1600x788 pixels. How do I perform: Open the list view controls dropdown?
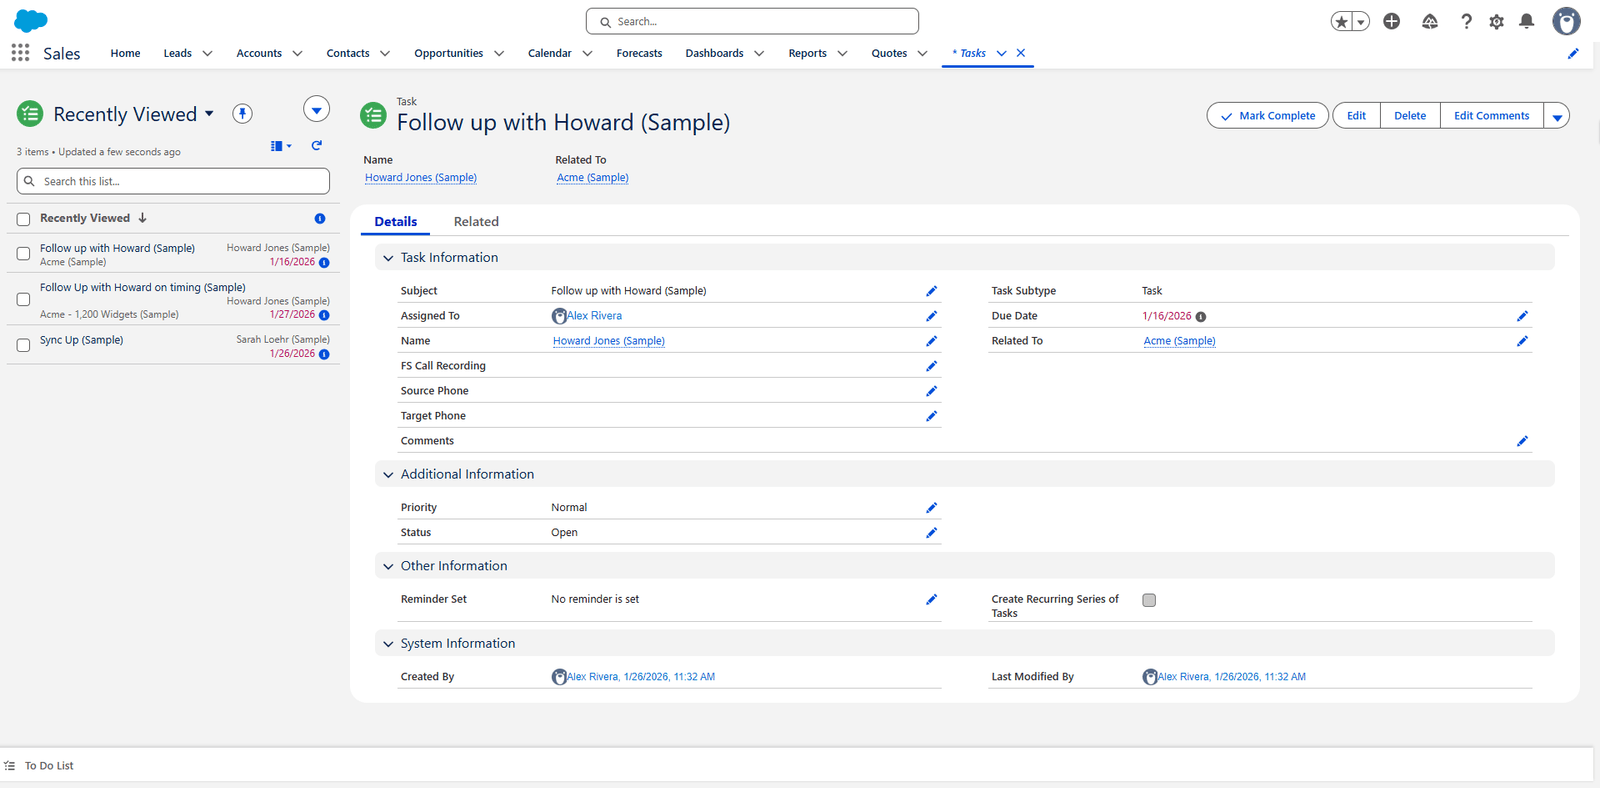tap(316, 109)
